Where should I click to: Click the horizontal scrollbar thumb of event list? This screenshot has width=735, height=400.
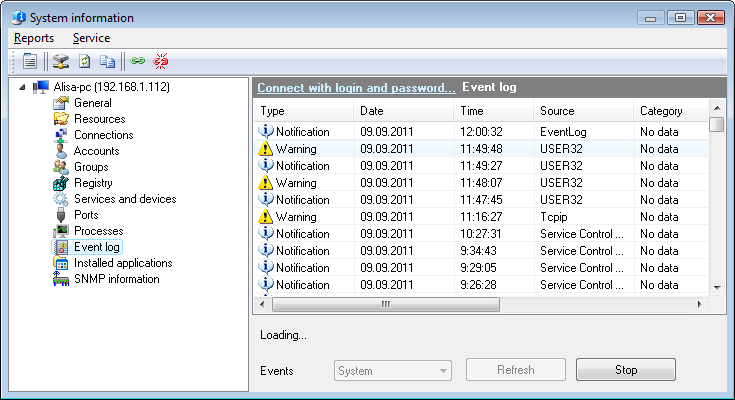(x=385, y=304)
